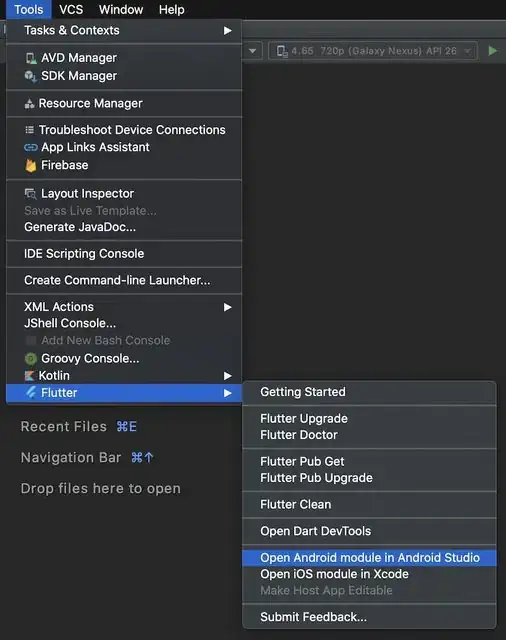Expand the XML Actions submenu arrow
The width and height of the screenshot is (506, 640).
[x=228, y=307]
